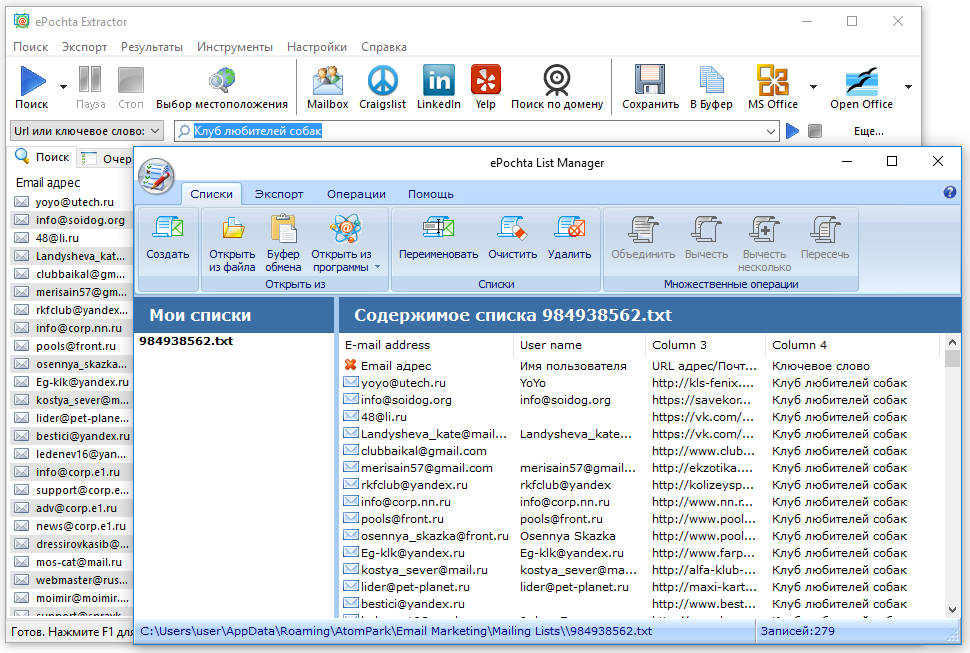
Task: Launch the Craigslist search tool
Action: [x=382, y=80]
